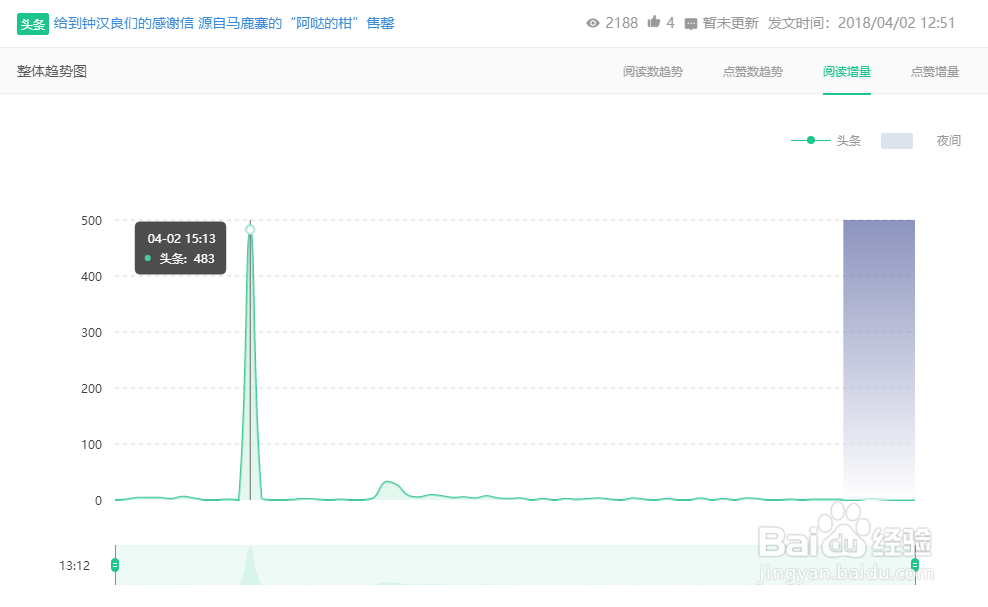Image resolution: width=988 pixels, height=607 pixels.
Task: Click the publish time 2018/04/02 12:51
Action: click(896, 23)
